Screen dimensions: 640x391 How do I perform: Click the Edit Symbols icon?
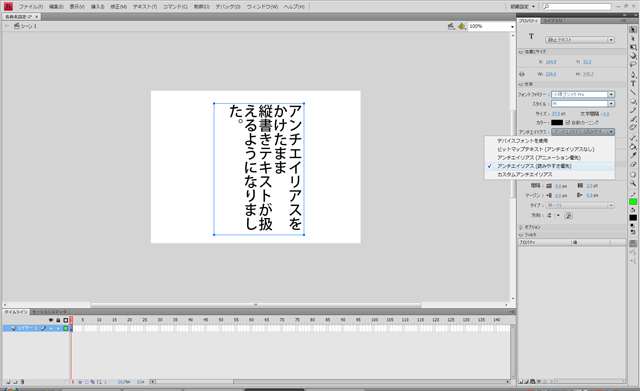click(x=461, y=26)
